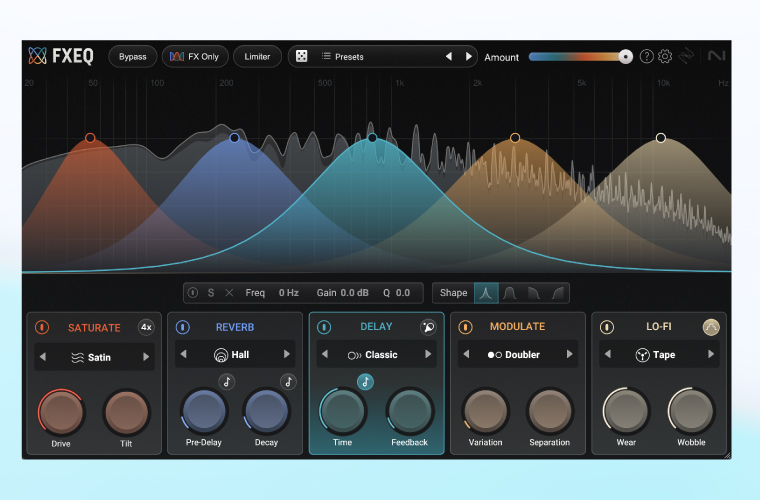Click the Lo-Fi module's top-right curve icon
This screenshot has width=760, height=500.
coord(711,327)
